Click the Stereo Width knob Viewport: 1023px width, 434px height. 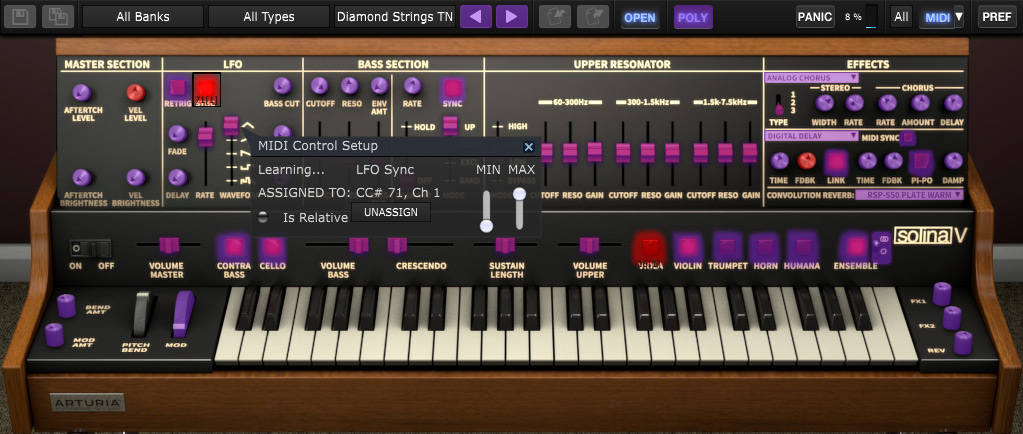point(825,102)
